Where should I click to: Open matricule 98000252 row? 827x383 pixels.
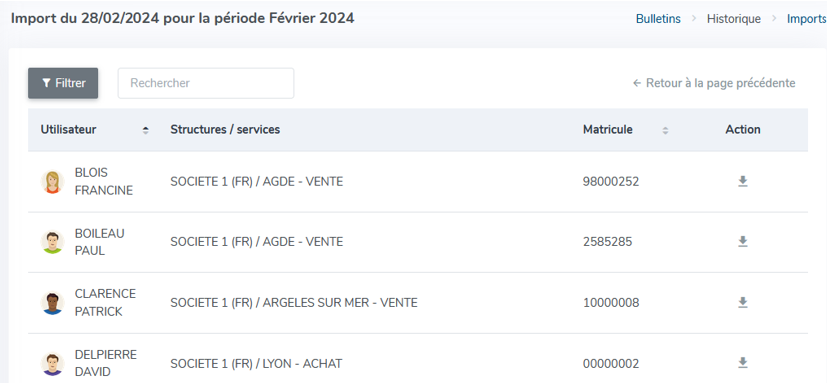click(x=418, y=182)
